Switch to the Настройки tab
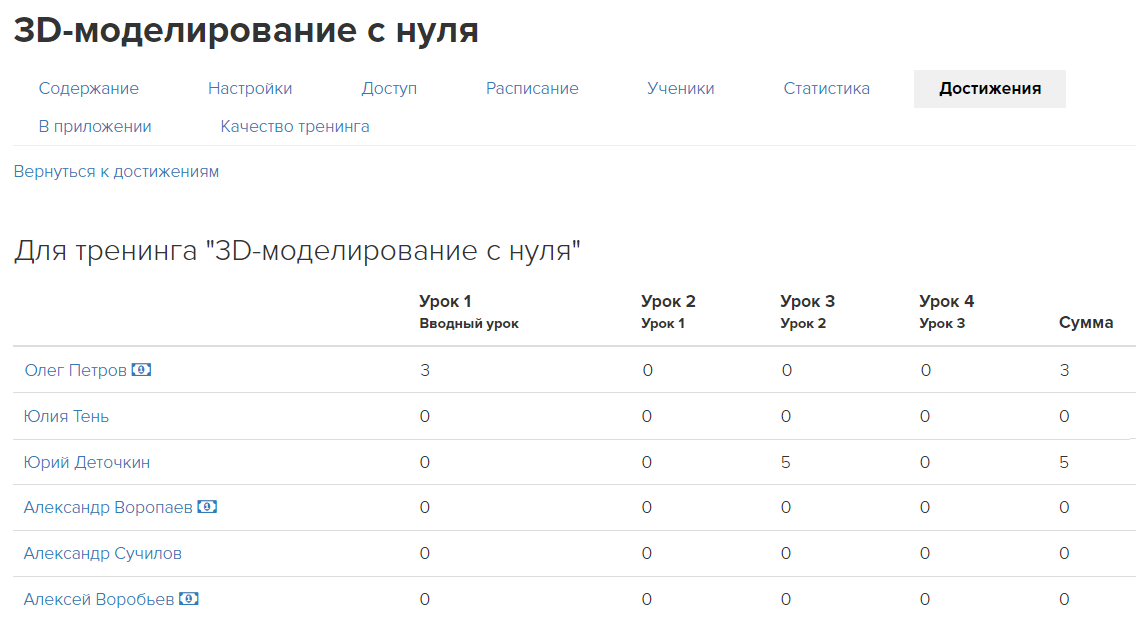 pyautogui.click(x=250, y=88)
